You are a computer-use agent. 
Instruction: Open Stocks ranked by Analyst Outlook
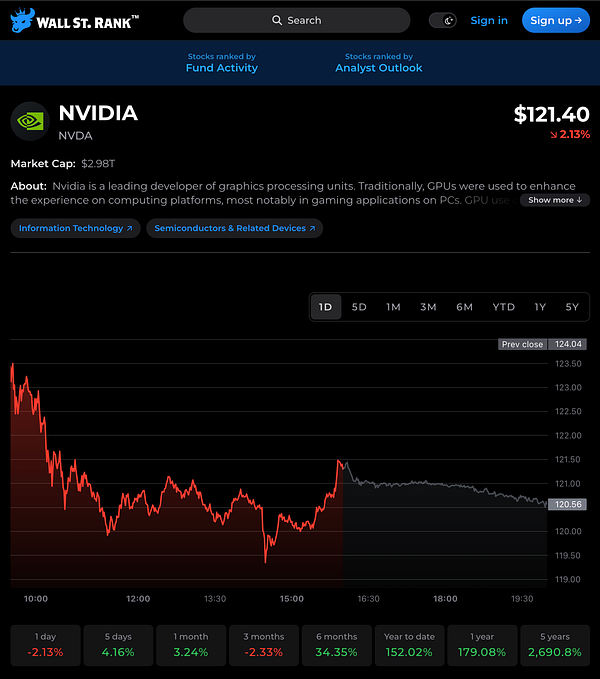click(378, 63)
